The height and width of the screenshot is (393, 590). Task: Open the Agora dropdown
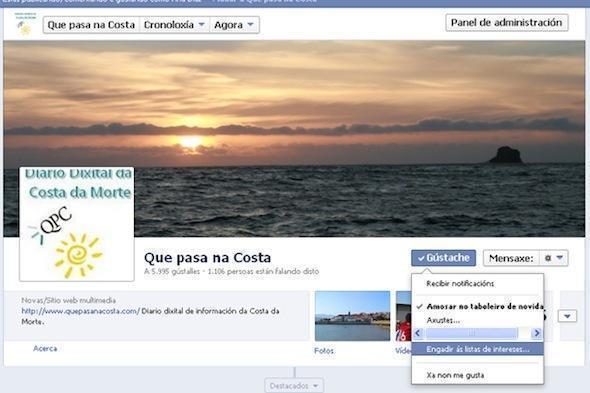(x=234, y=25)
